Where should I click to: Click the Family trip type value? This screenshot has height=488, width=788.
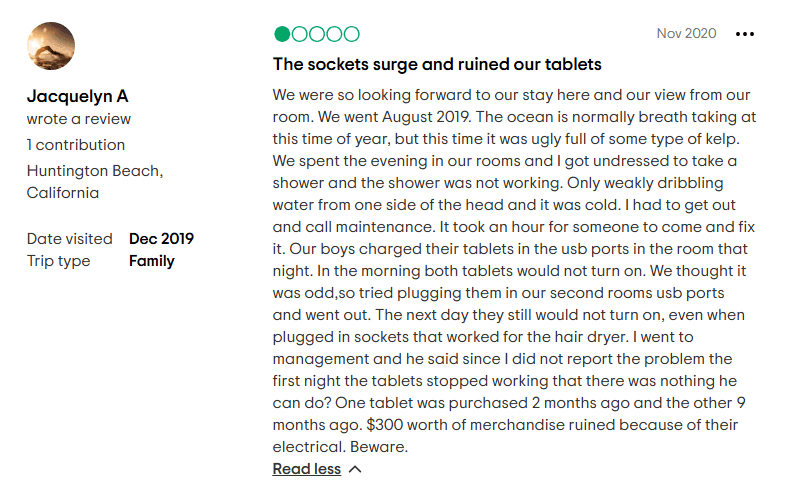point(152,261)
